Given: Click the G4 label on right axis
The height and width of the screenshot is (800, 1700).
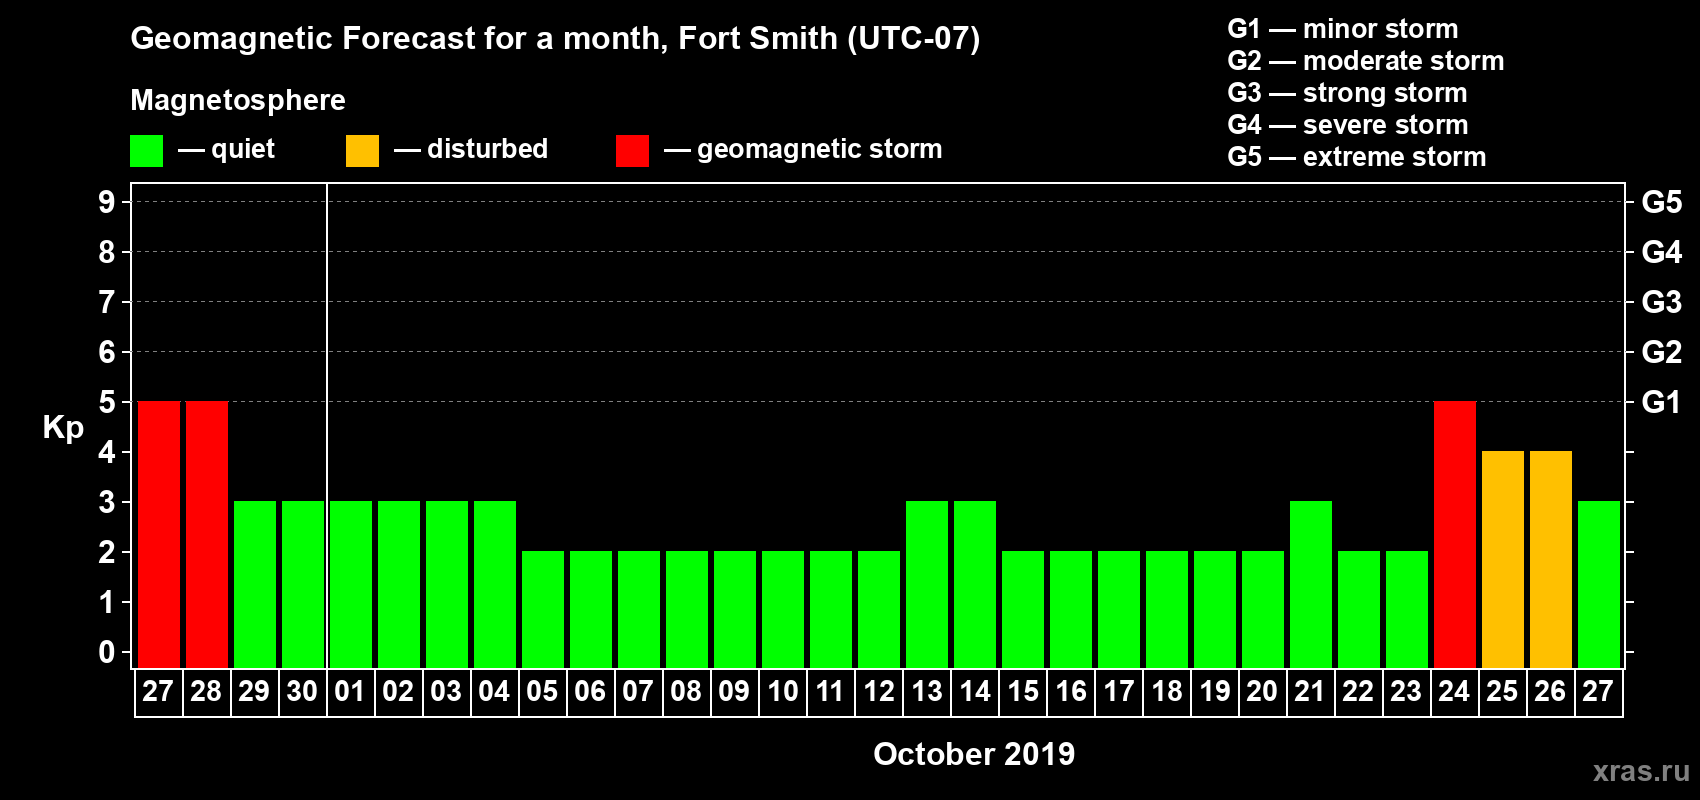Looking at the screenshot, I should click(x=1661, y=252).
